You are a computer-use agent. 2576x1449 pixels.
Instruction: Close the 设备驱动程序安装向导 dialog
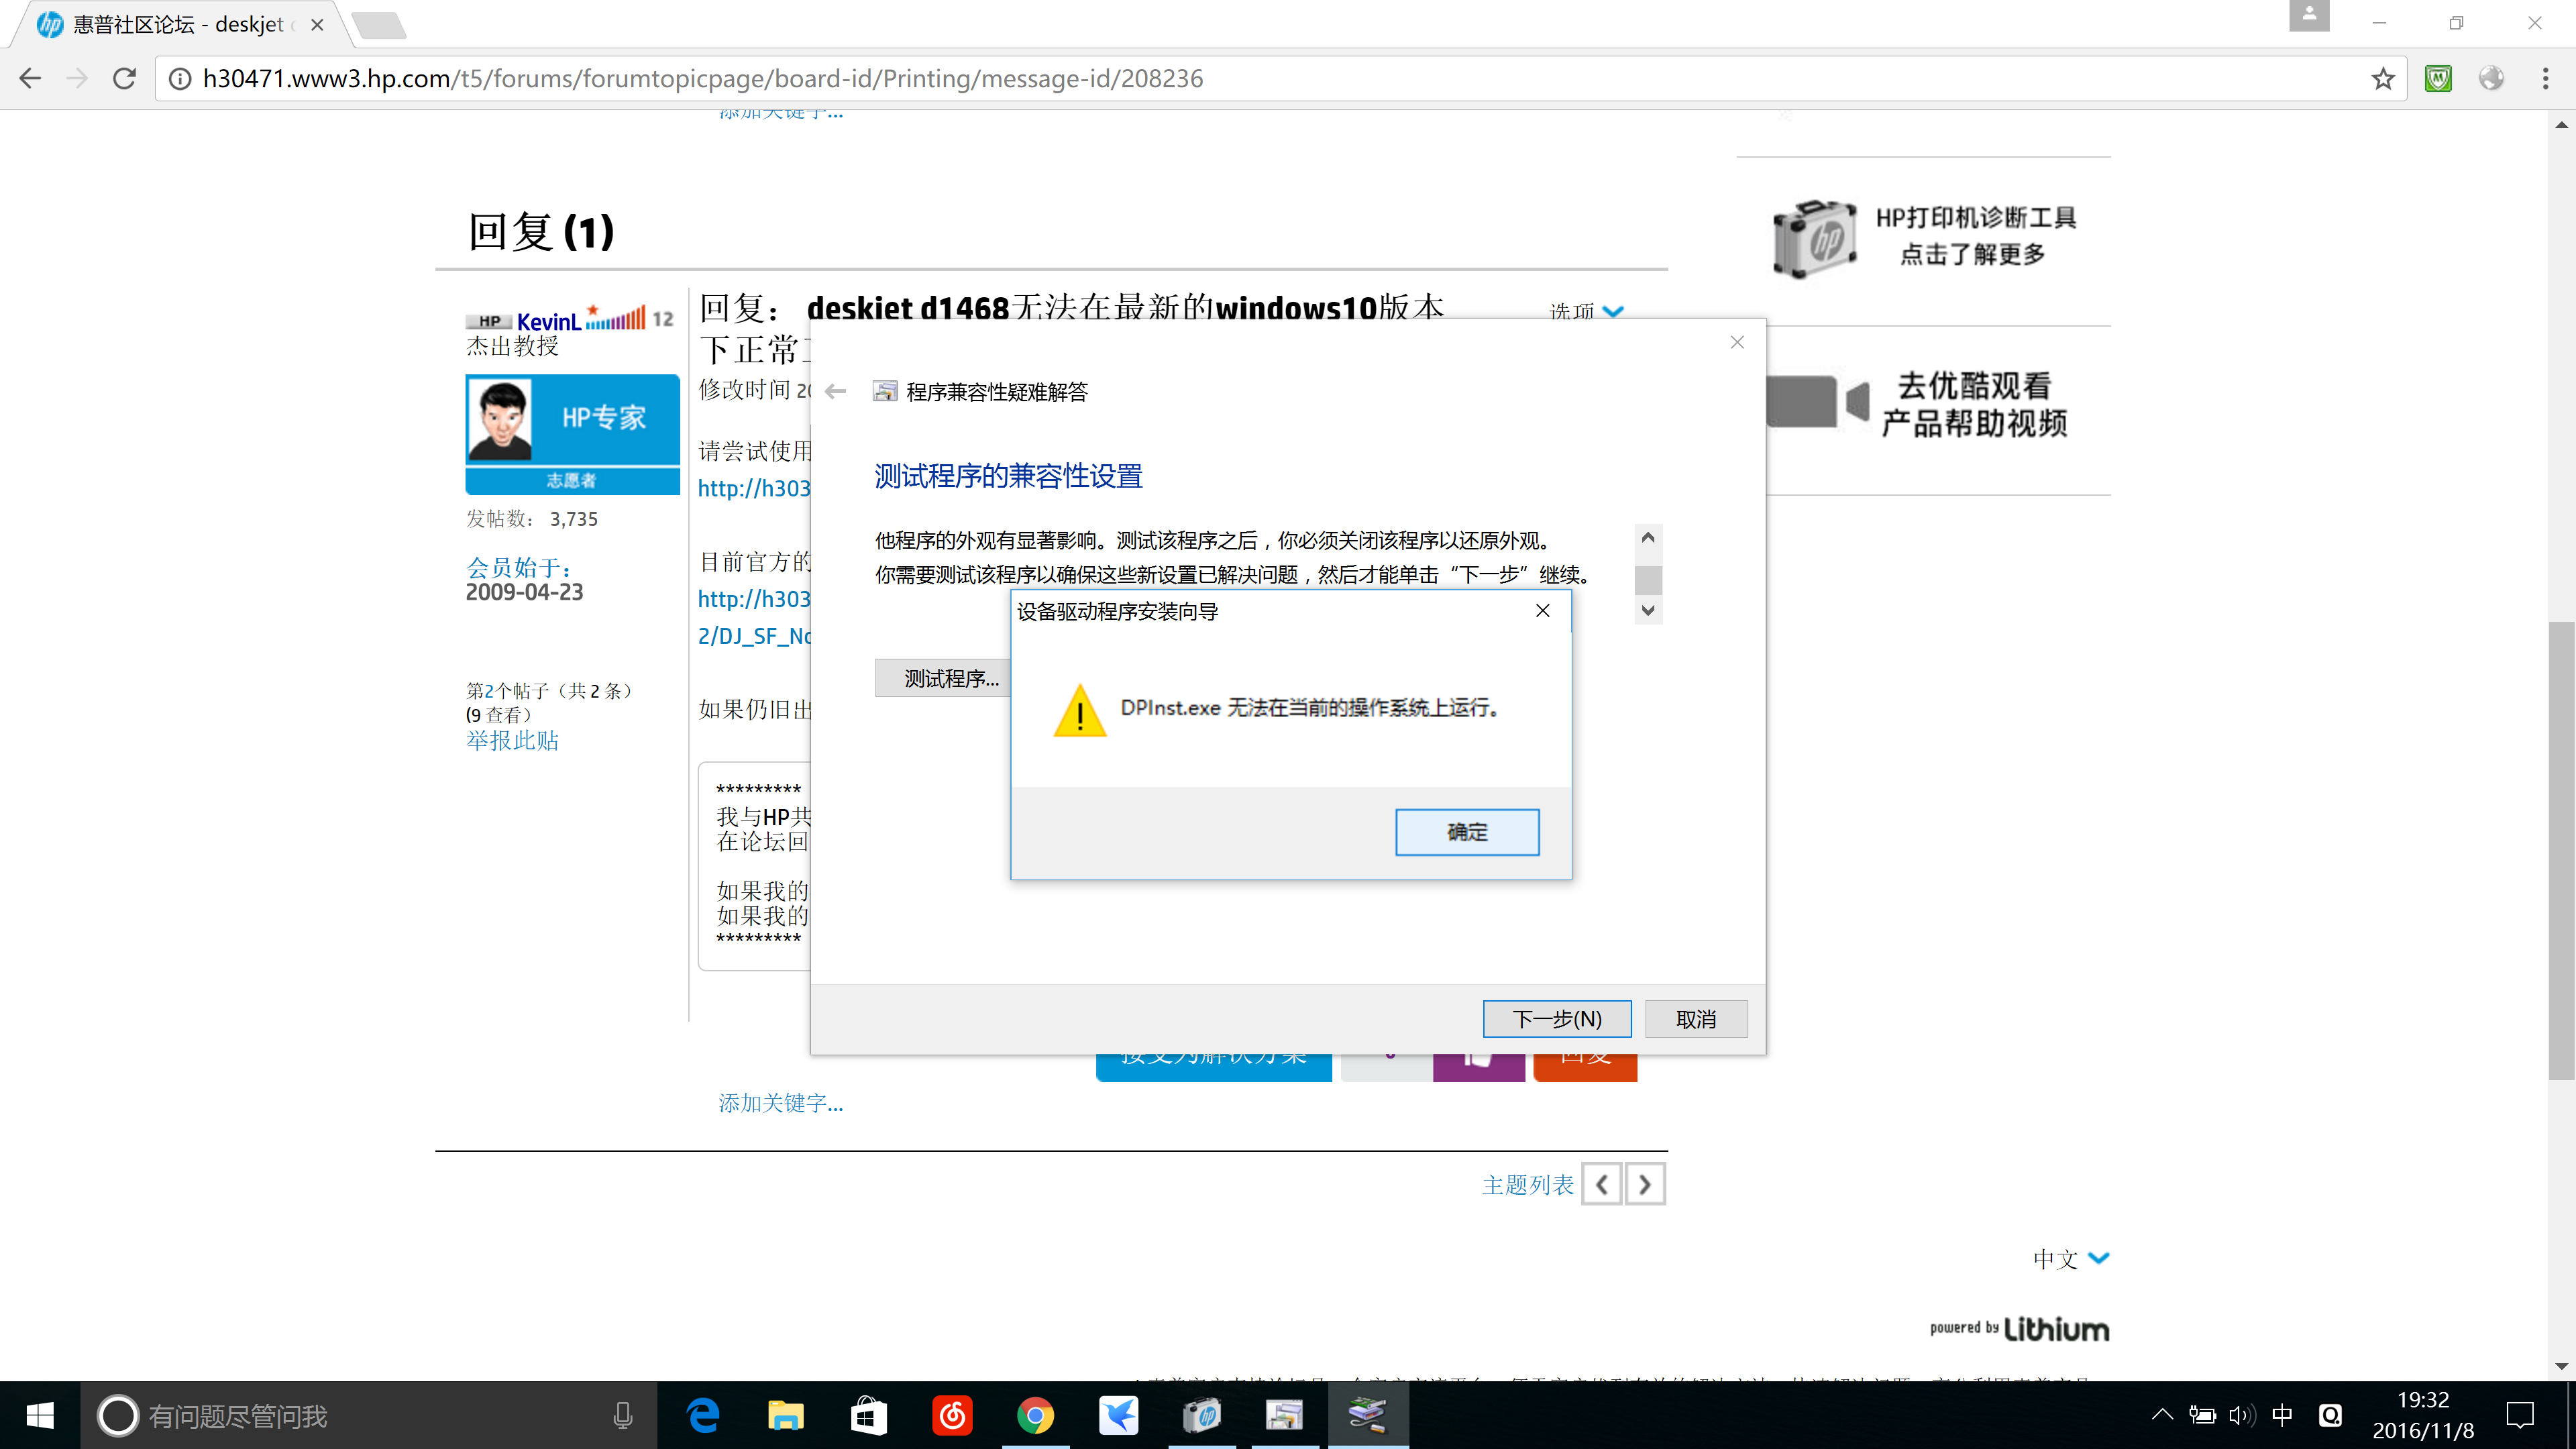coord(1543,611)
